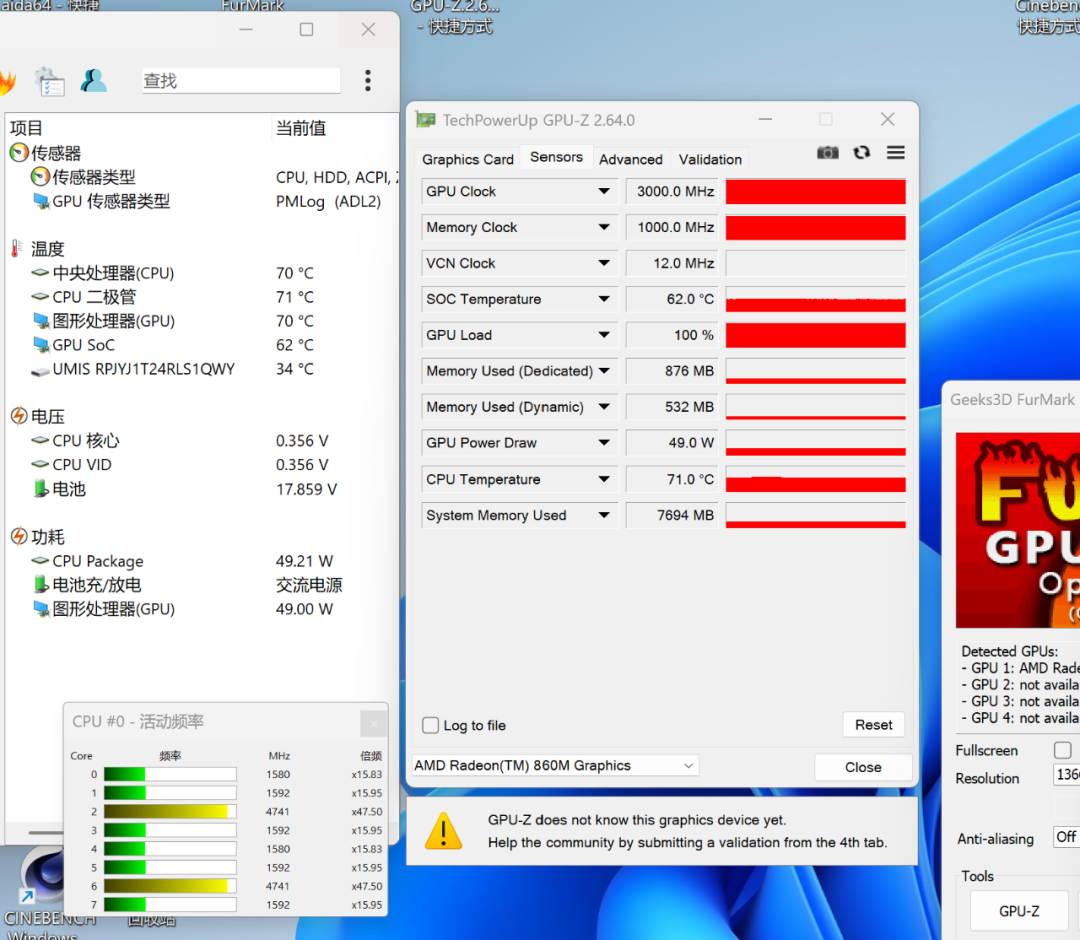Click the FurMark Resolution input box
Screen dimensions: 1080x940
tap(1066, 774)
